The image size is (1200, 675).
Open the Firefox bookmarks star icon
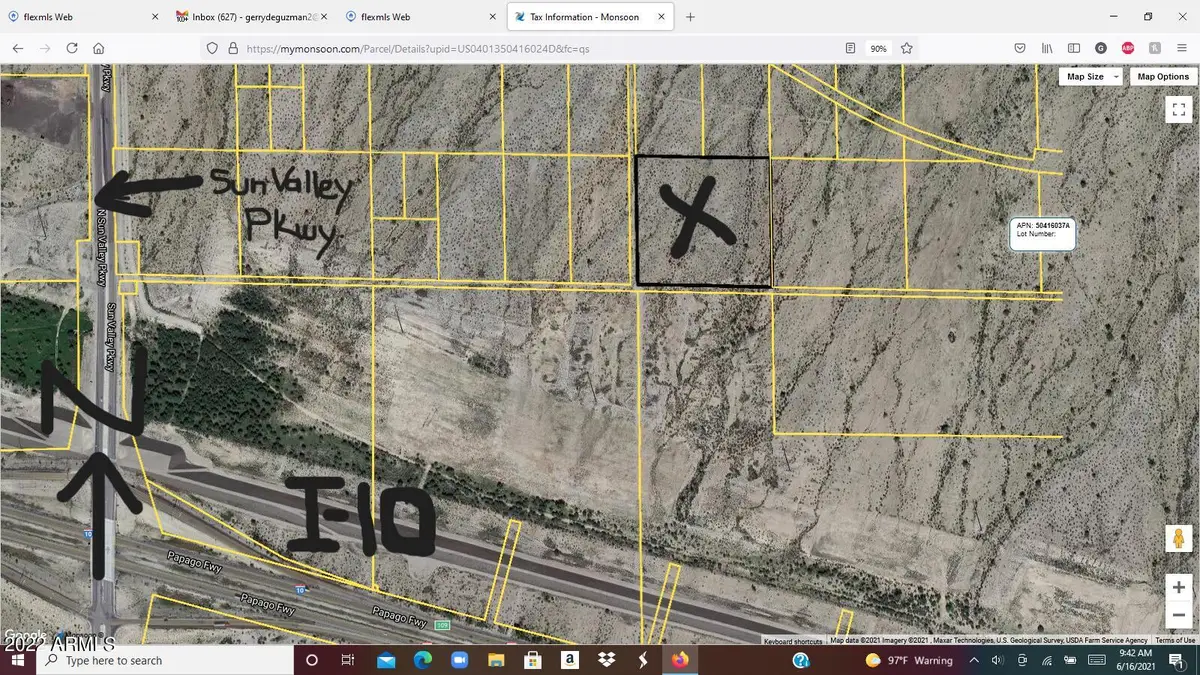click(904, 48)
